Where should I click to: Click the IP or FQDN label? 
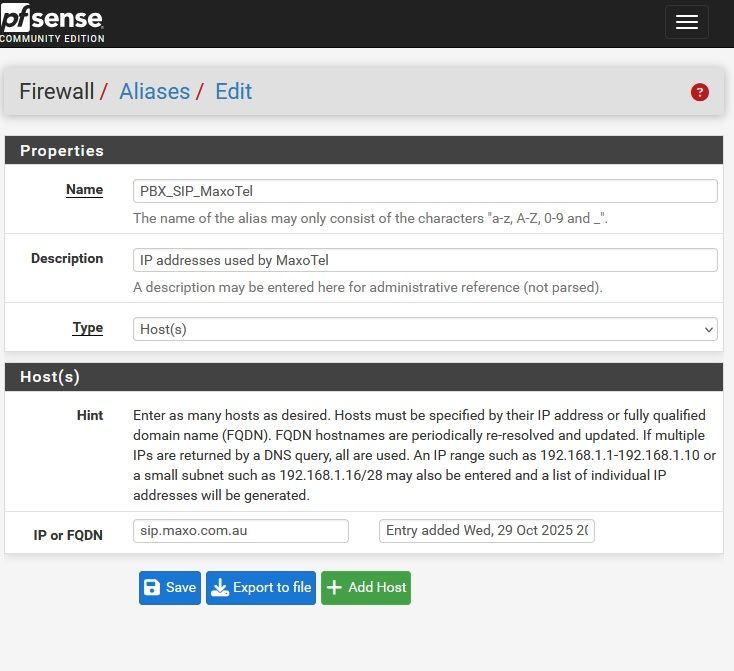point(68,536)
